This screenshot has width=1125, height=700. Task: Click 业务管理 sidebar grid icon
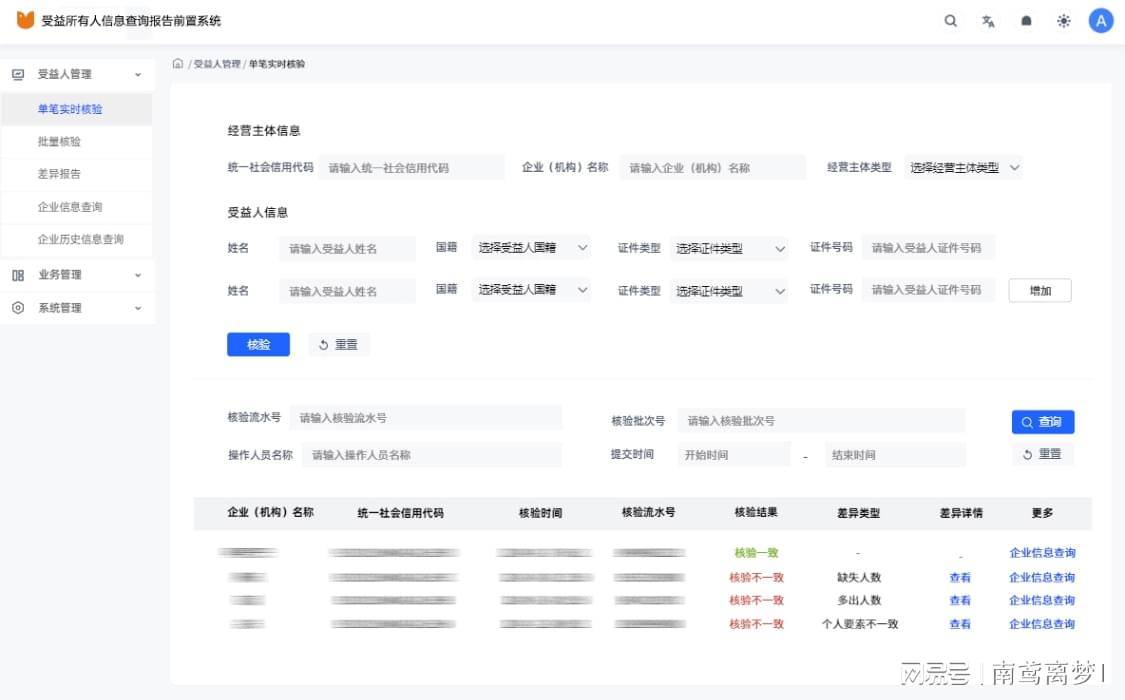tap(18, 275)
